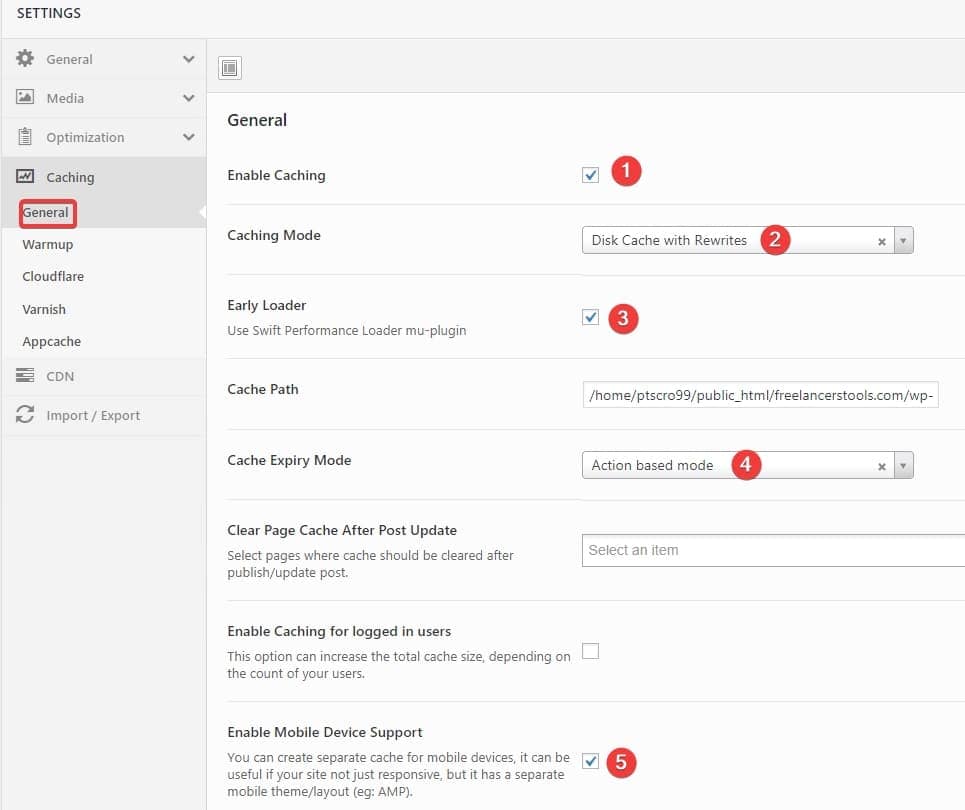Open the Cache Expiry Mode dropdown
This screenshot has height=810, width=965.
click(x=903, y=465)
